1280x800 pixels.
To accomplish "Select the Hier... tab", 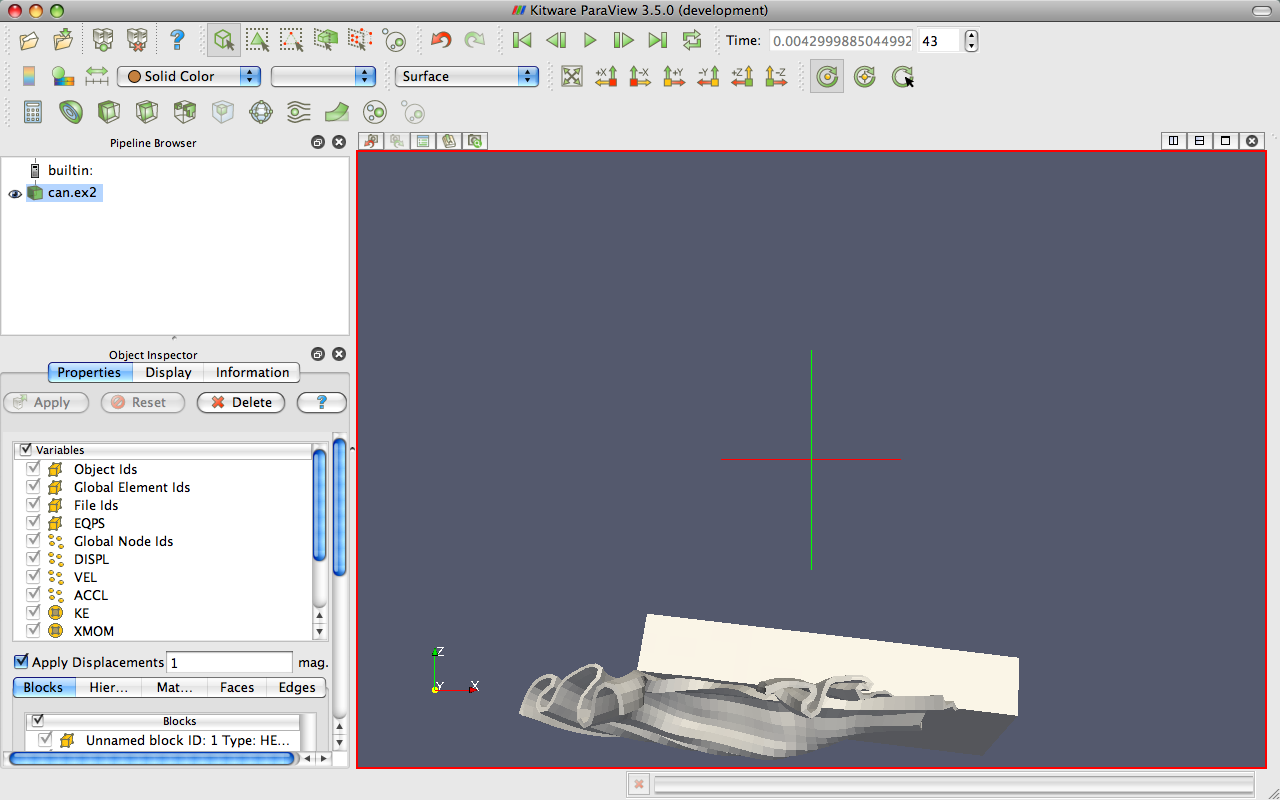I will tap(109, 687).
